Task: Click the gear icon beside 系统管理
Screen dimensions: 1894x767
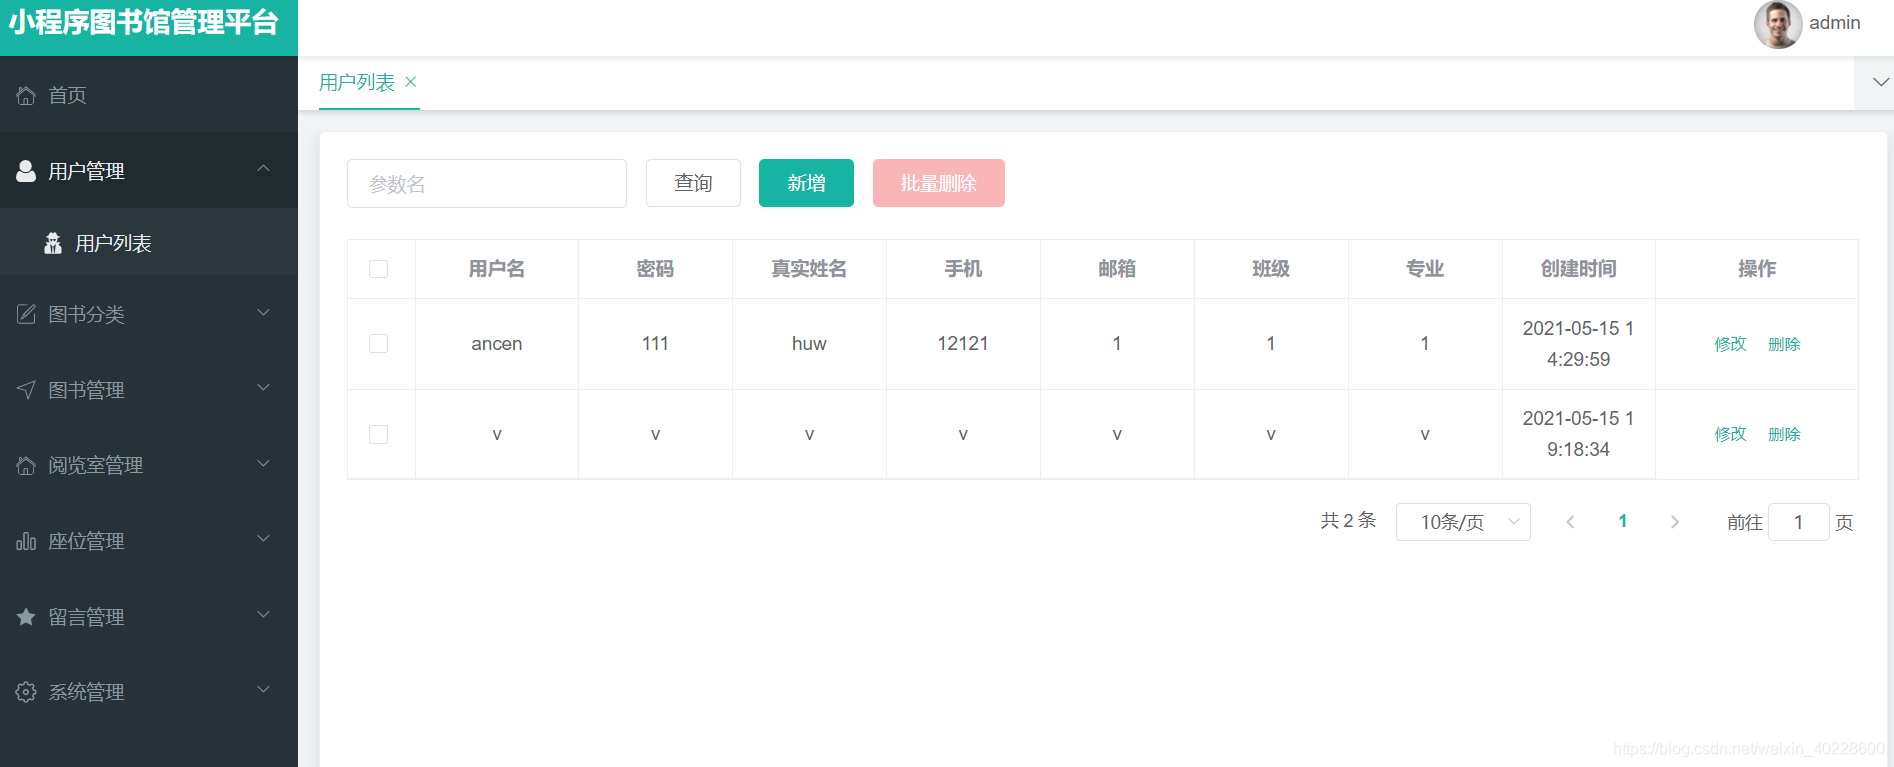Action: pos(26,692)
